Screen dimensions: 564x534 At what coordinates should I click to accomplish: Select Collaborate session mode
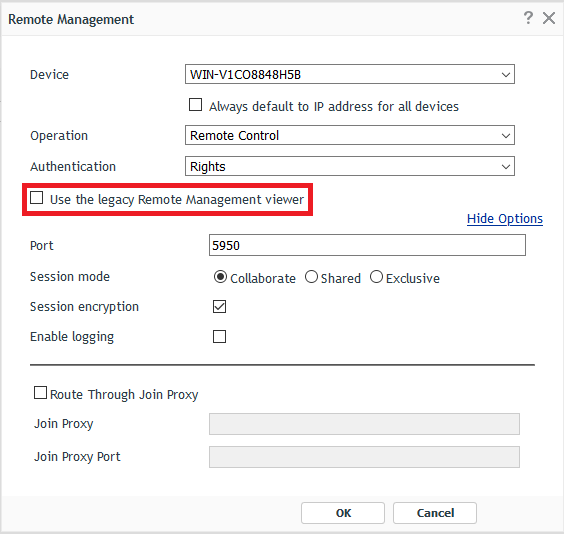[220, 277]
